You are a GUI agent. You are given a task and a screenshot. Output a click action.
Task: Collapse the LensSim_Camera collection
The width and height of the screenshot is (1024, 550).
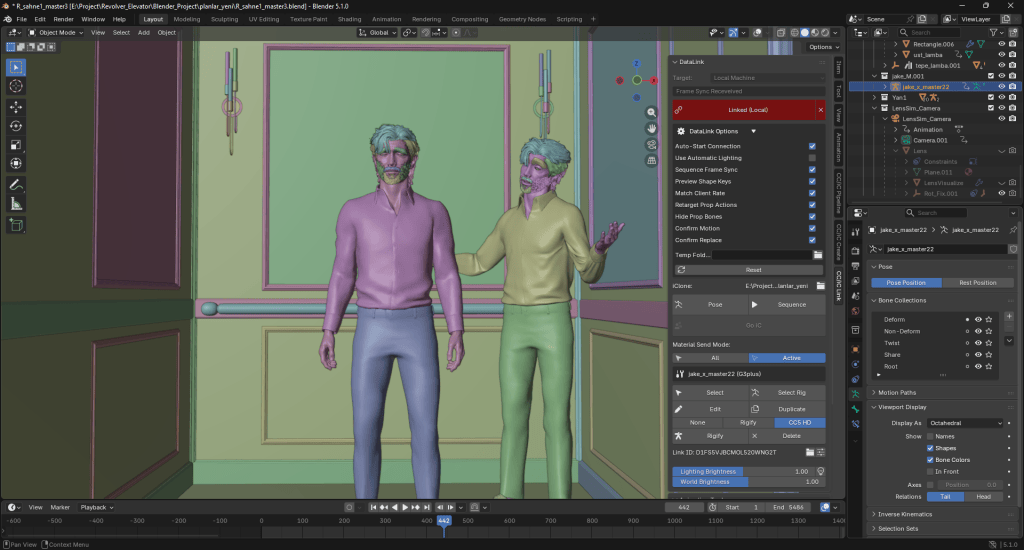(x=875, y=108)
